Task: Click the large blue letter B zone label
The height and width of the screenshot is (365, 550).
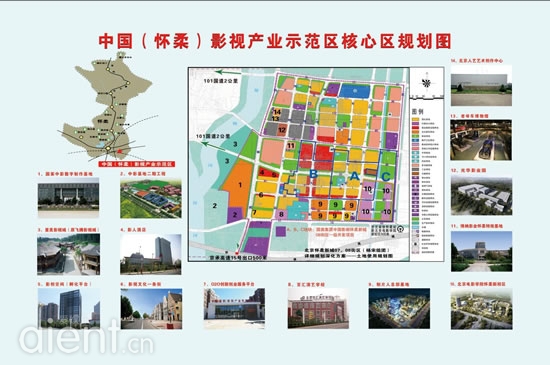Action: tap(314, 174)
